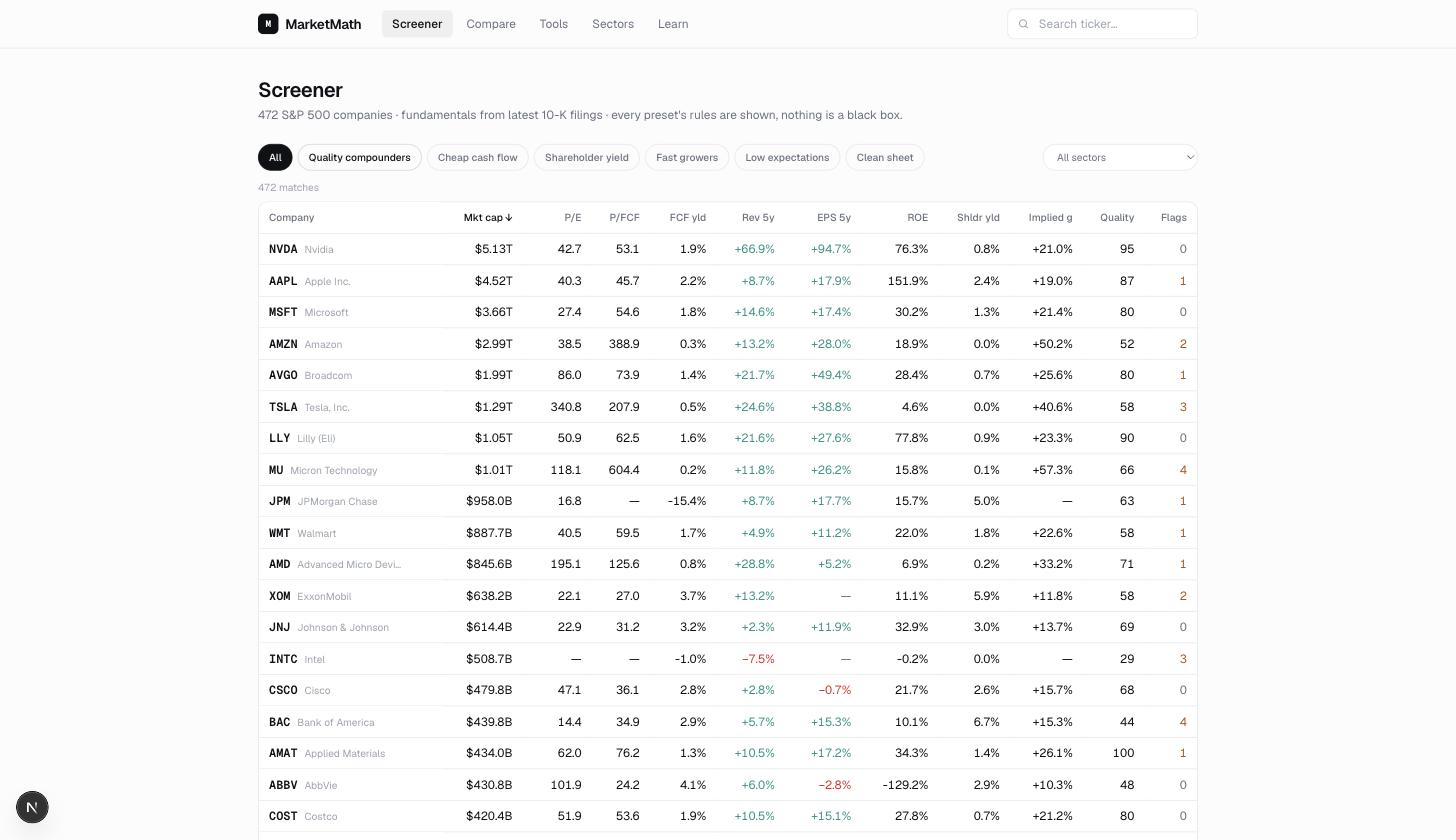Select the Cheap cash flow preset

(x=478, y=157)
